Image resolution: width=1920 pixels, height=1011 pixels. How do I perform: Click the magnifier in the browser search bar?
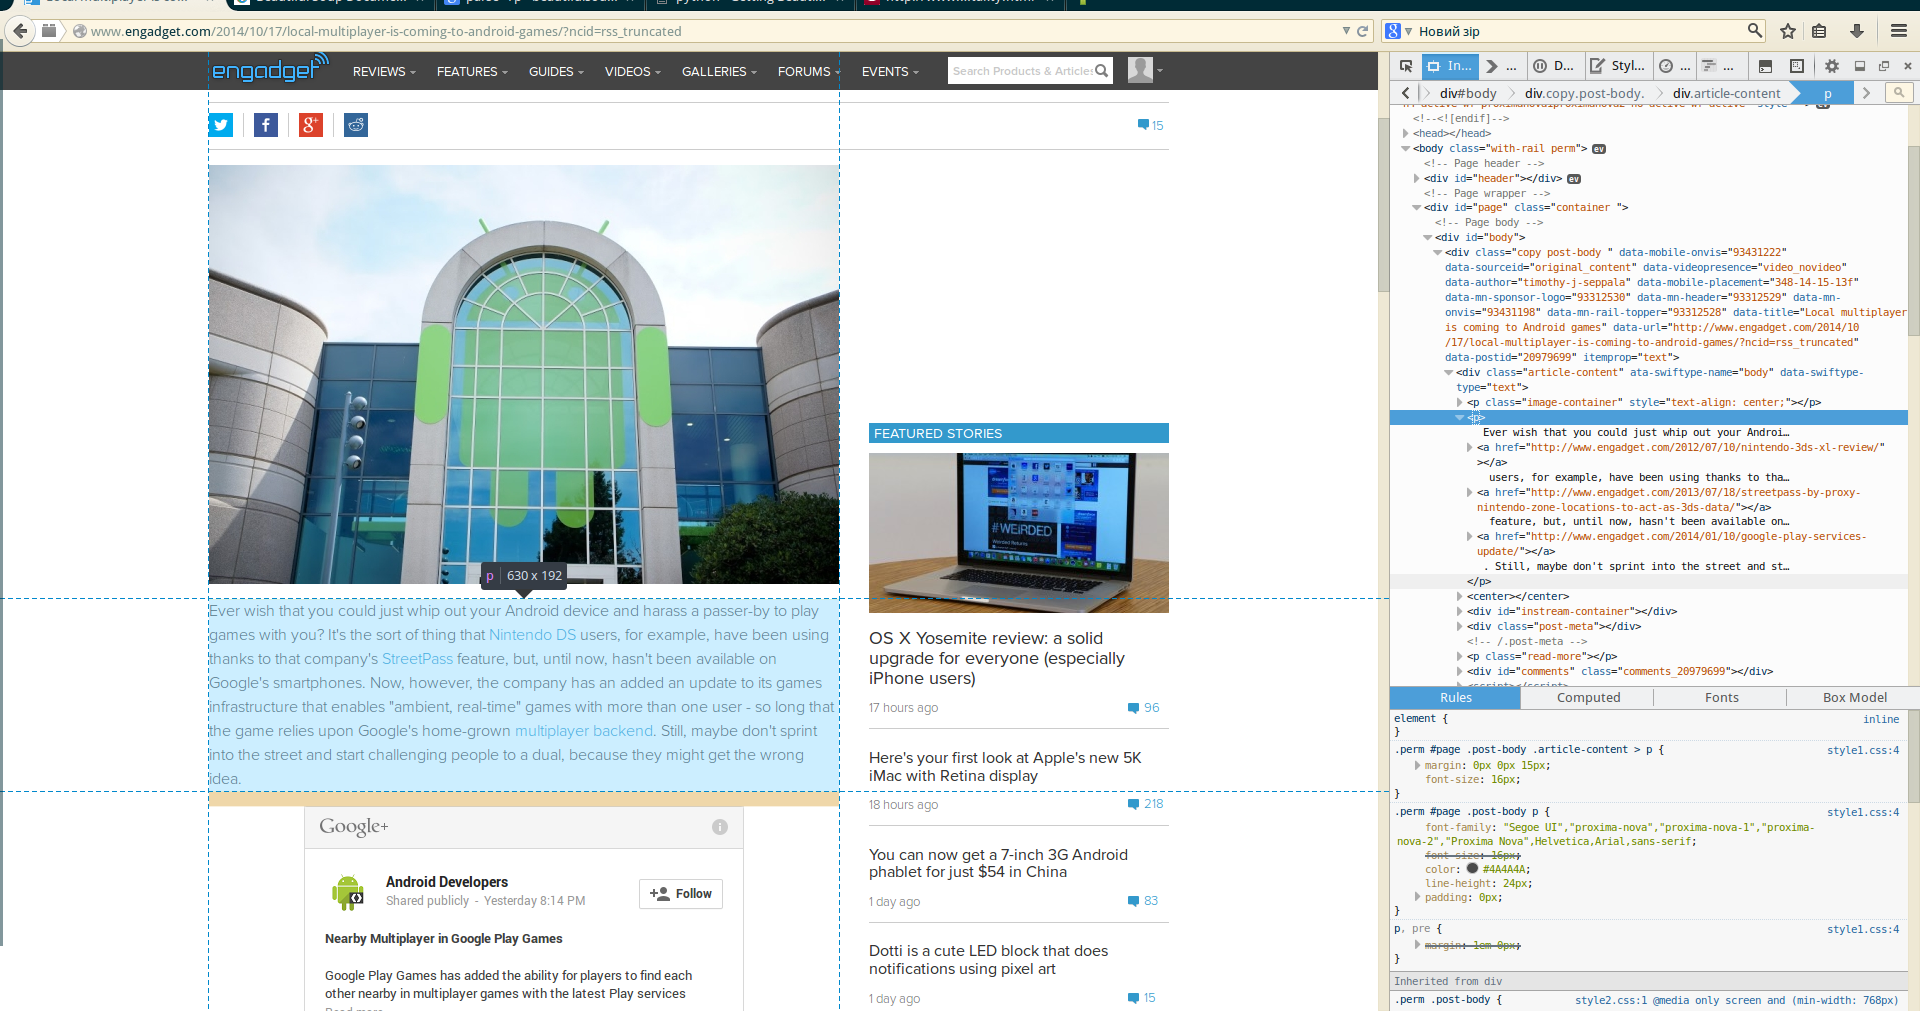click(x=1754, y=31)
